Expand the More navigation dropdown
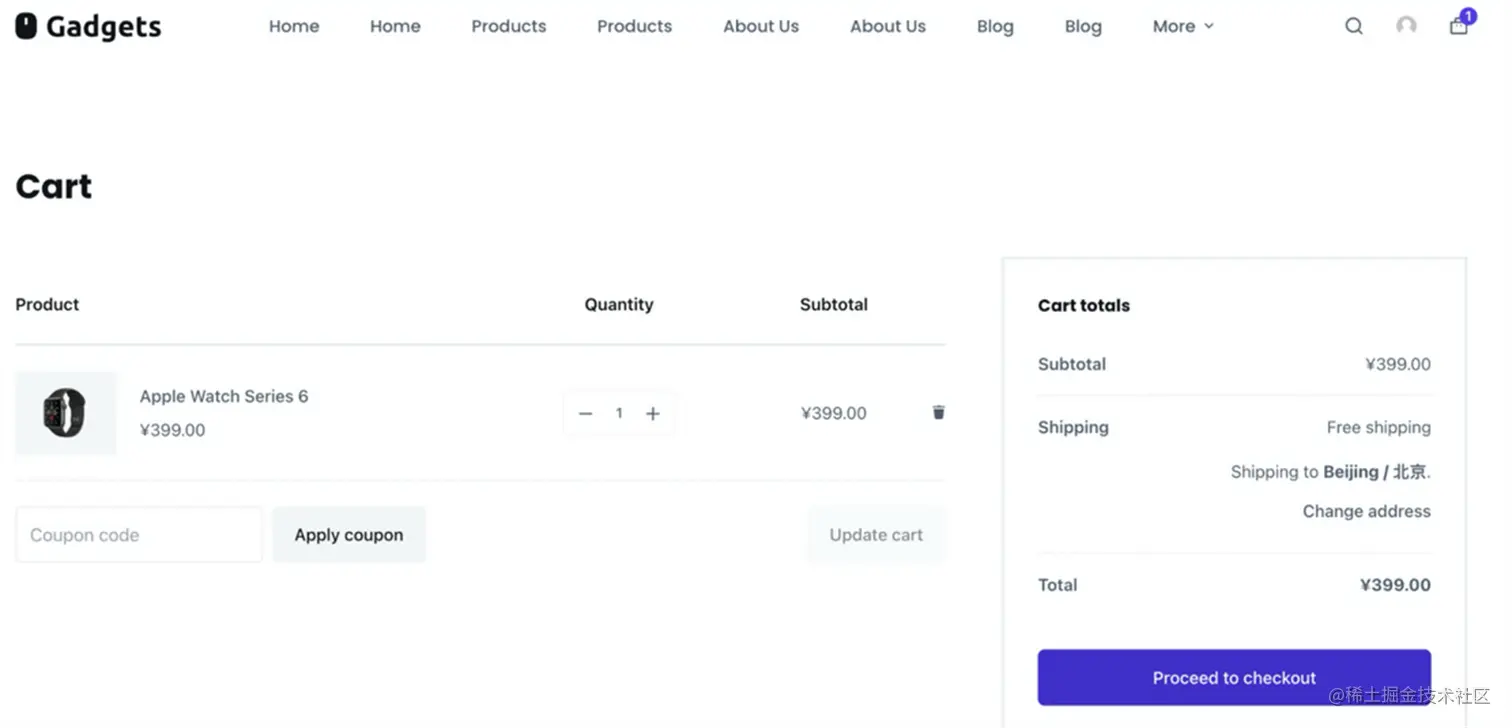The width and height of the screenshot is (1512, 728). pos(1182,26)
